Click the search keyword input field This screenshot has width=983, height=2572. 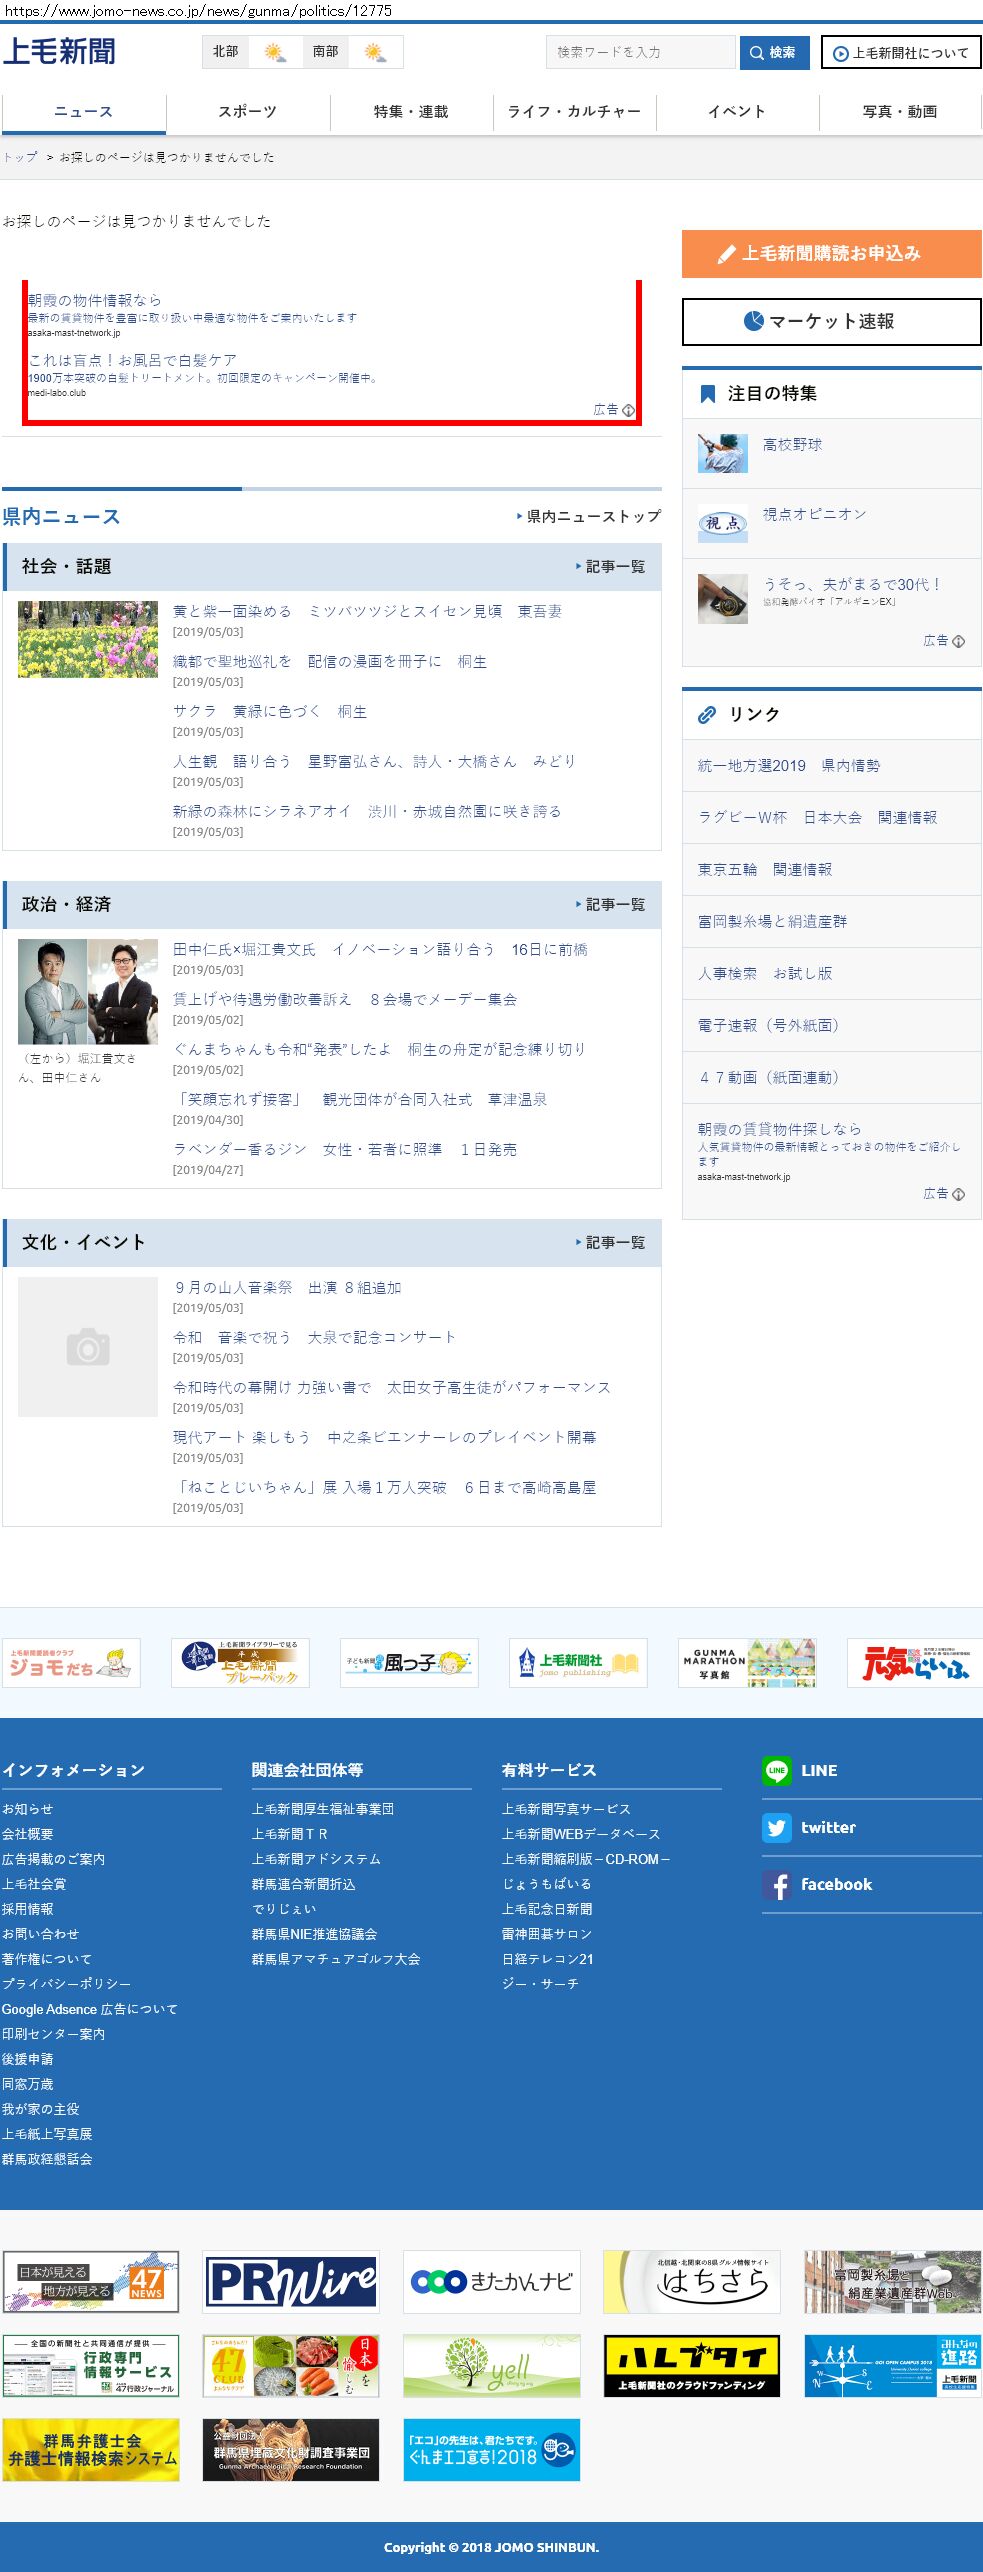(640, 52)
